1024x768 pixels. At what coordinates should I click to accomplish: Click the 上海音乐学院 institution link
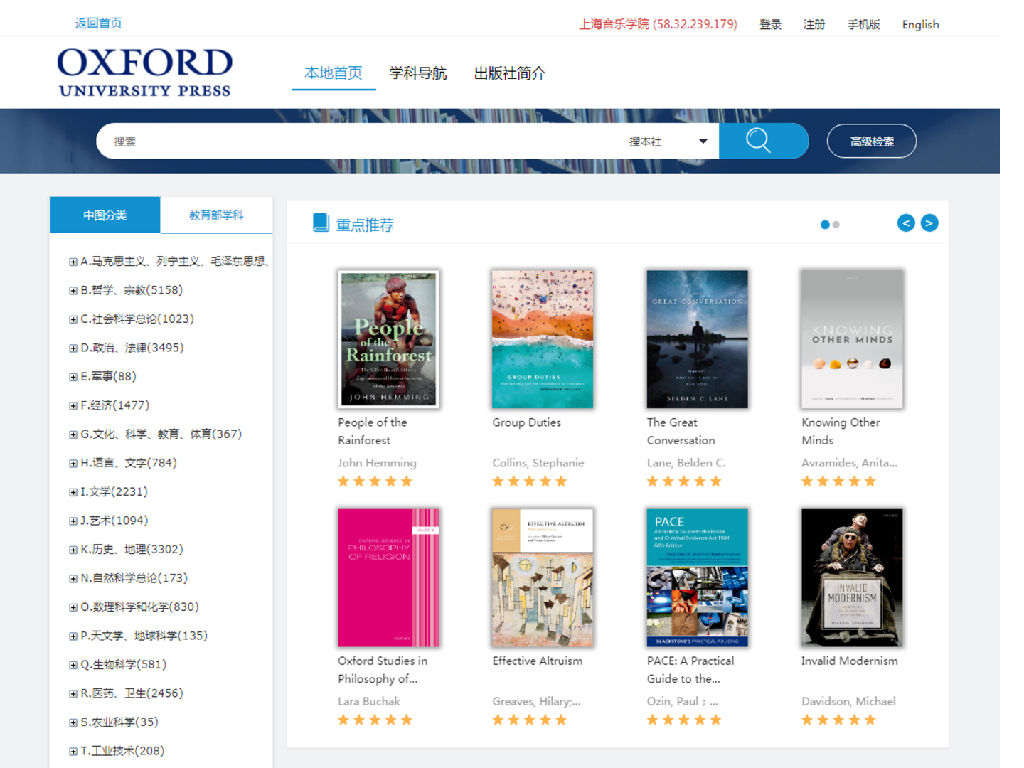(x=658, y=24)
